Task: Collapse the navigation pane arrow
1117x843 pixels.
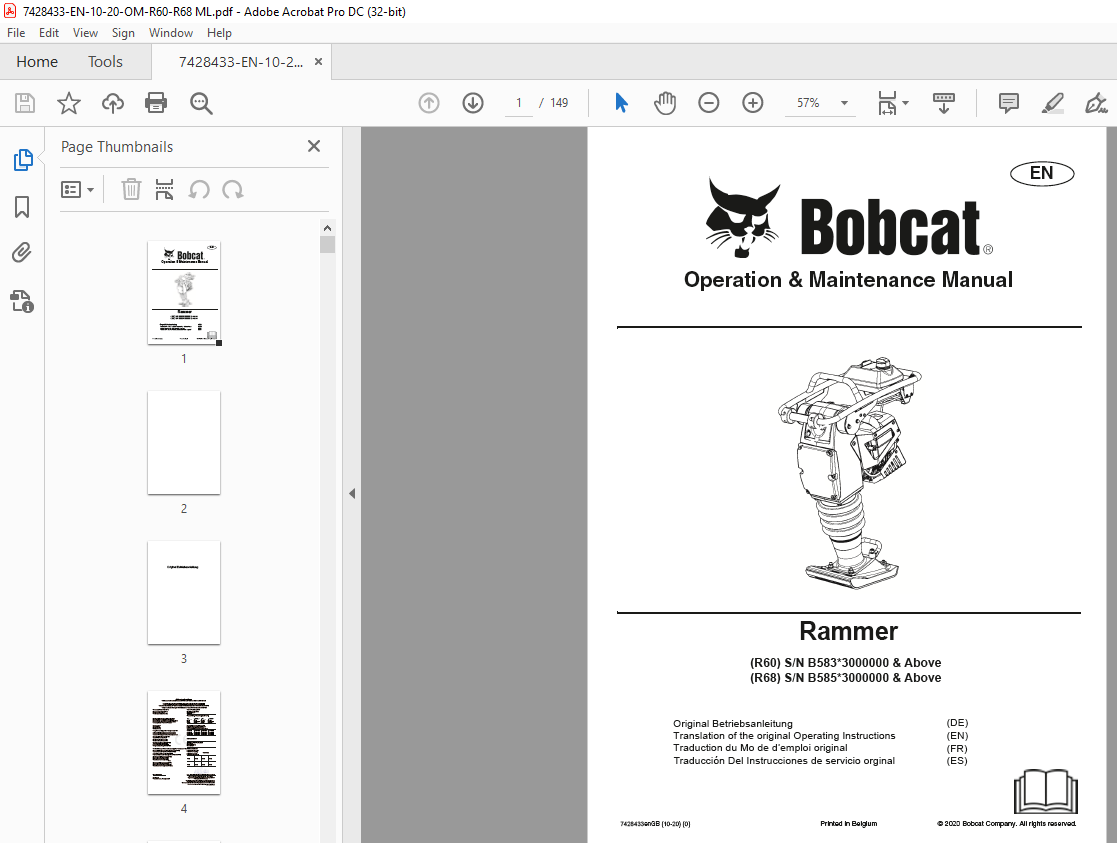Action: click(352, 493)
